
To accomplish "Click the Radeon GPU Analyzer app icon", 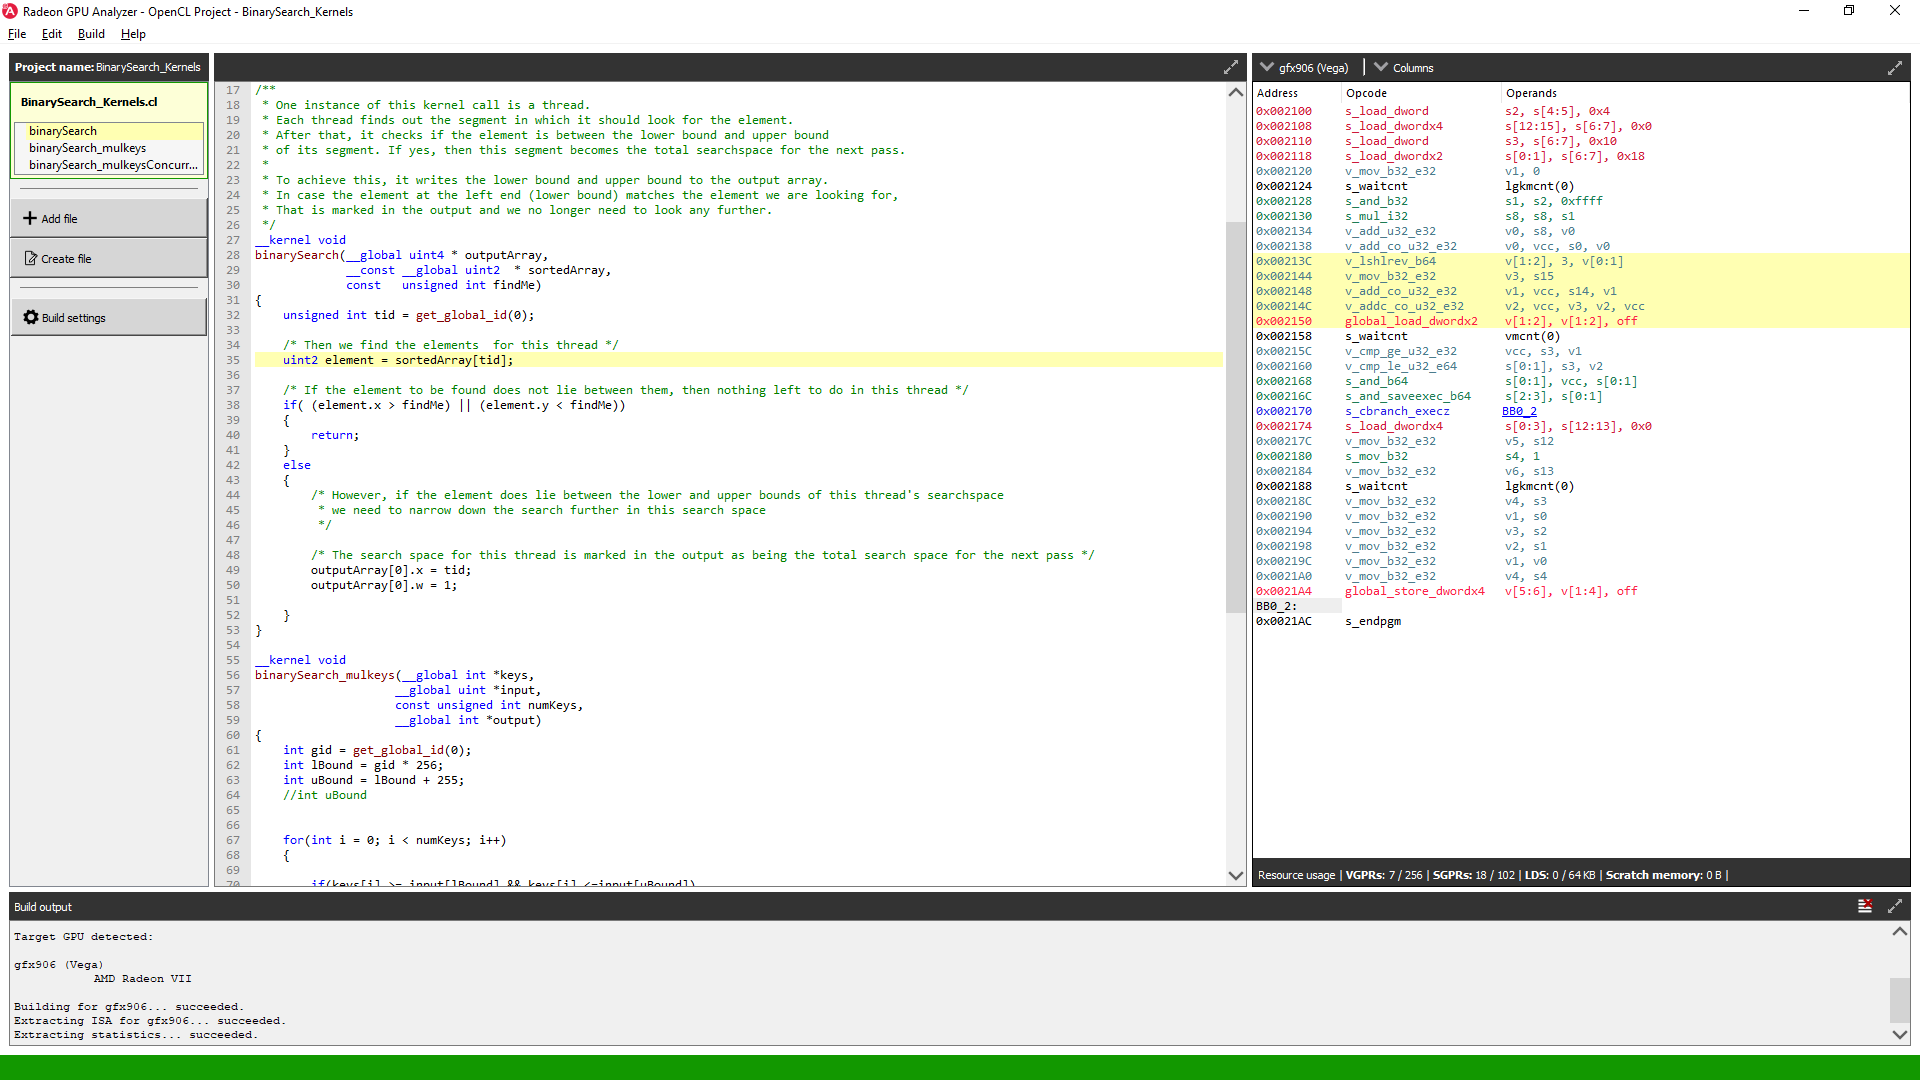I will pos(10,11).
